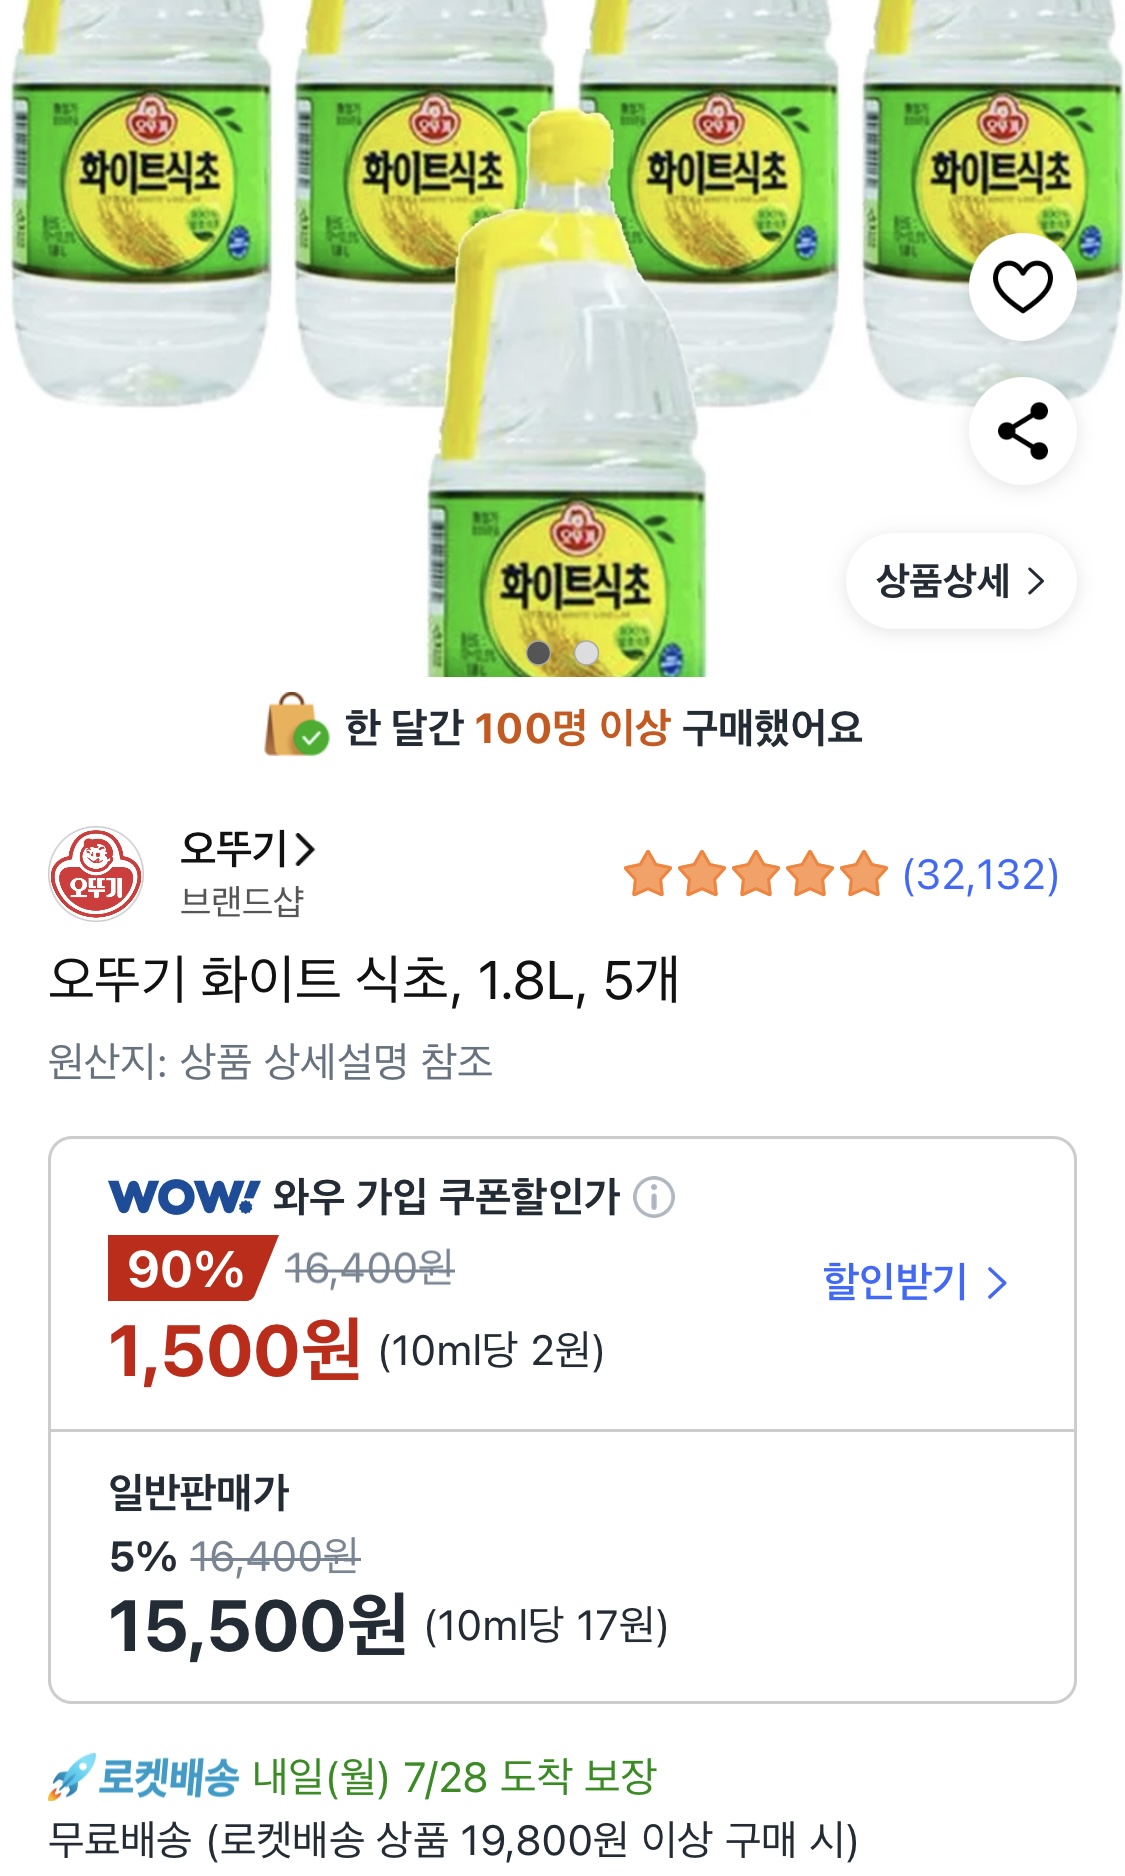Tap the chevron next to 오뚜기

point(305,850)
